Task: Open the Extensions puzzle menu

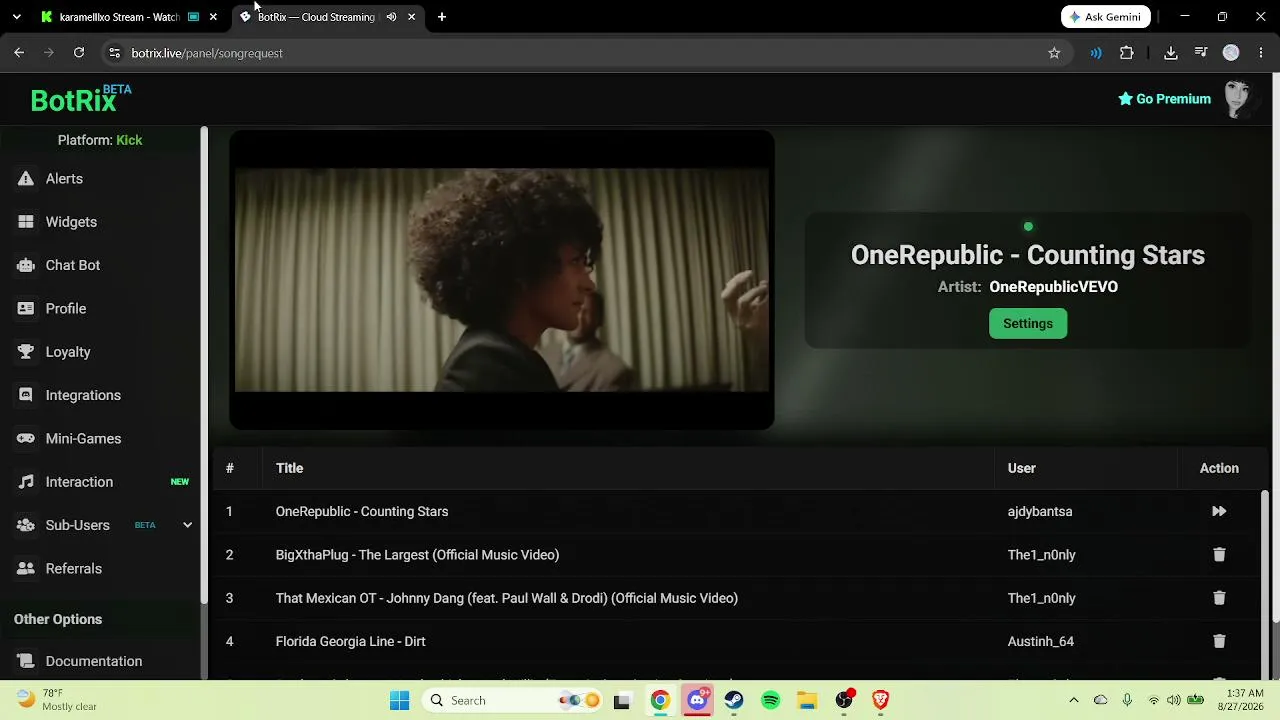Action: (1127, 53)
